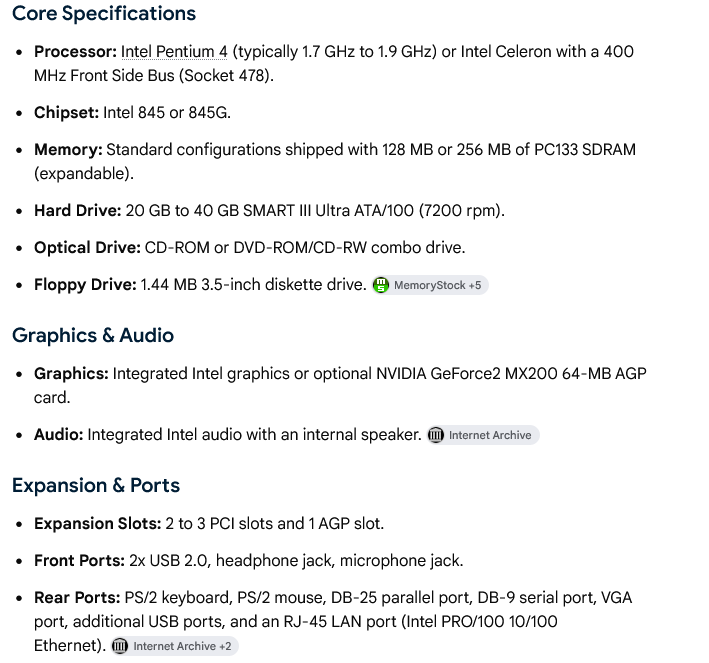Click the bold Memory label

click(x=68, y=149)
